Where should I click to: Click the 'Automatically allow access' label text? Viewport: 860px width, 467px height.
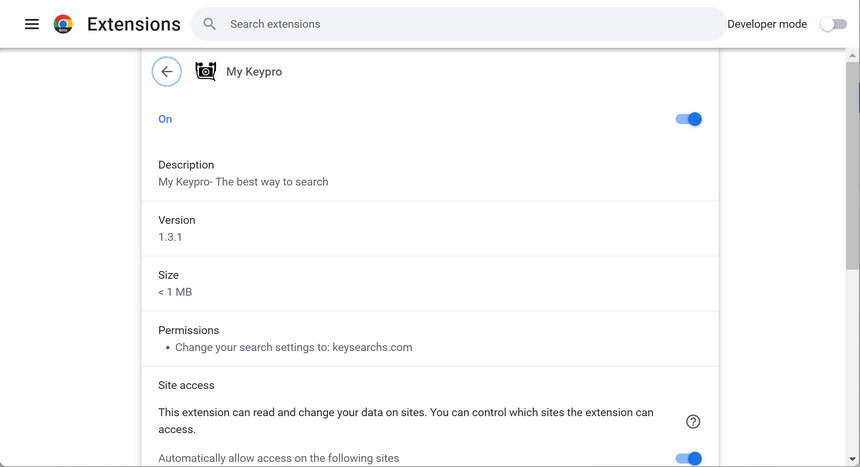click(278, 458)
